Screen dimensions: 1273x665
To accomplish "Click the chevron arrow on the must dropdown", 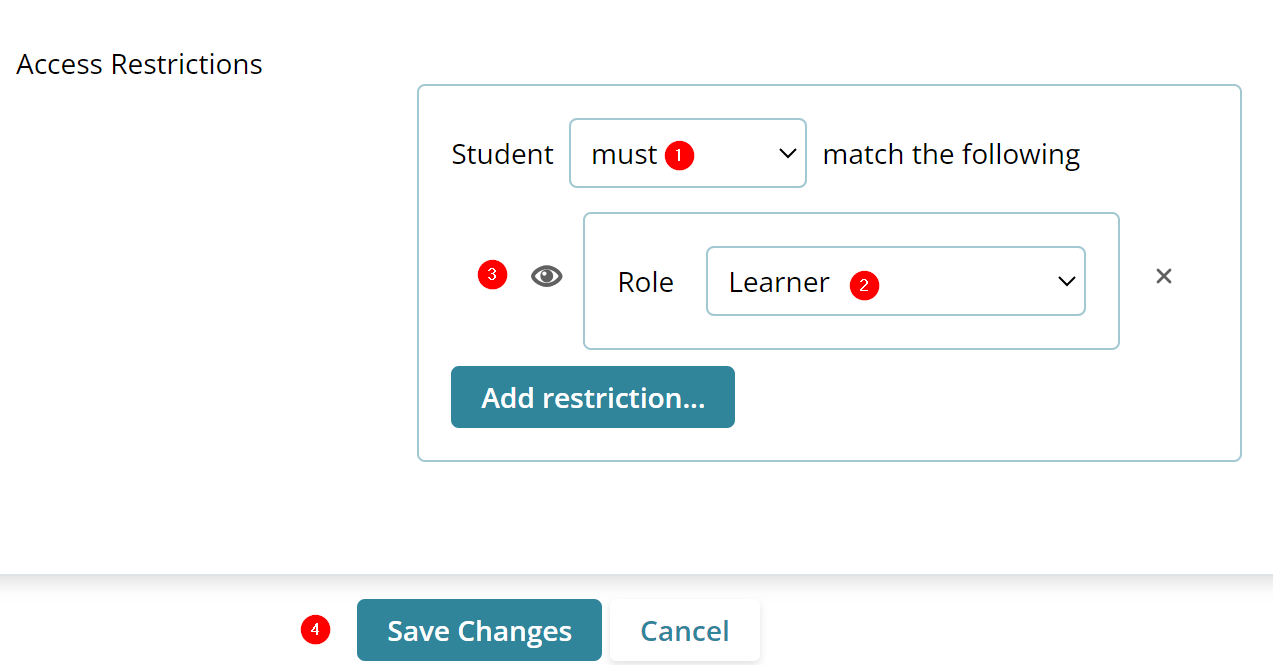I will pyautogui.click(x=787, y=154).
